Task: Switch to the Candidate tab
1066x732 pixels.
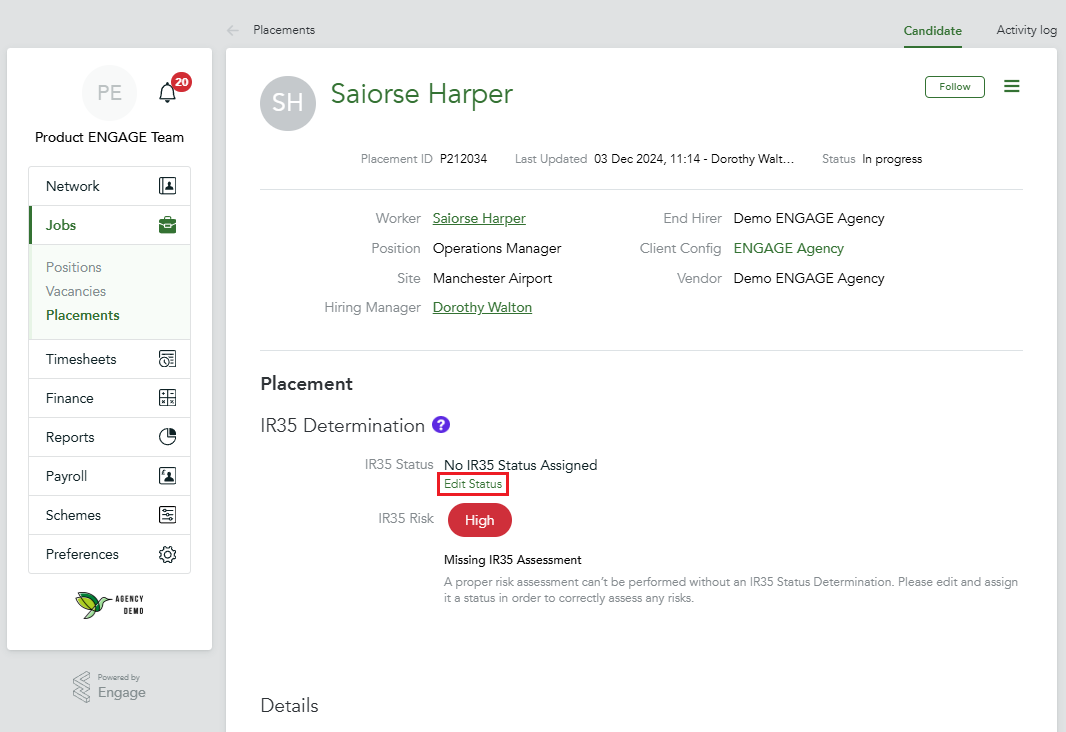Action: 932,31
